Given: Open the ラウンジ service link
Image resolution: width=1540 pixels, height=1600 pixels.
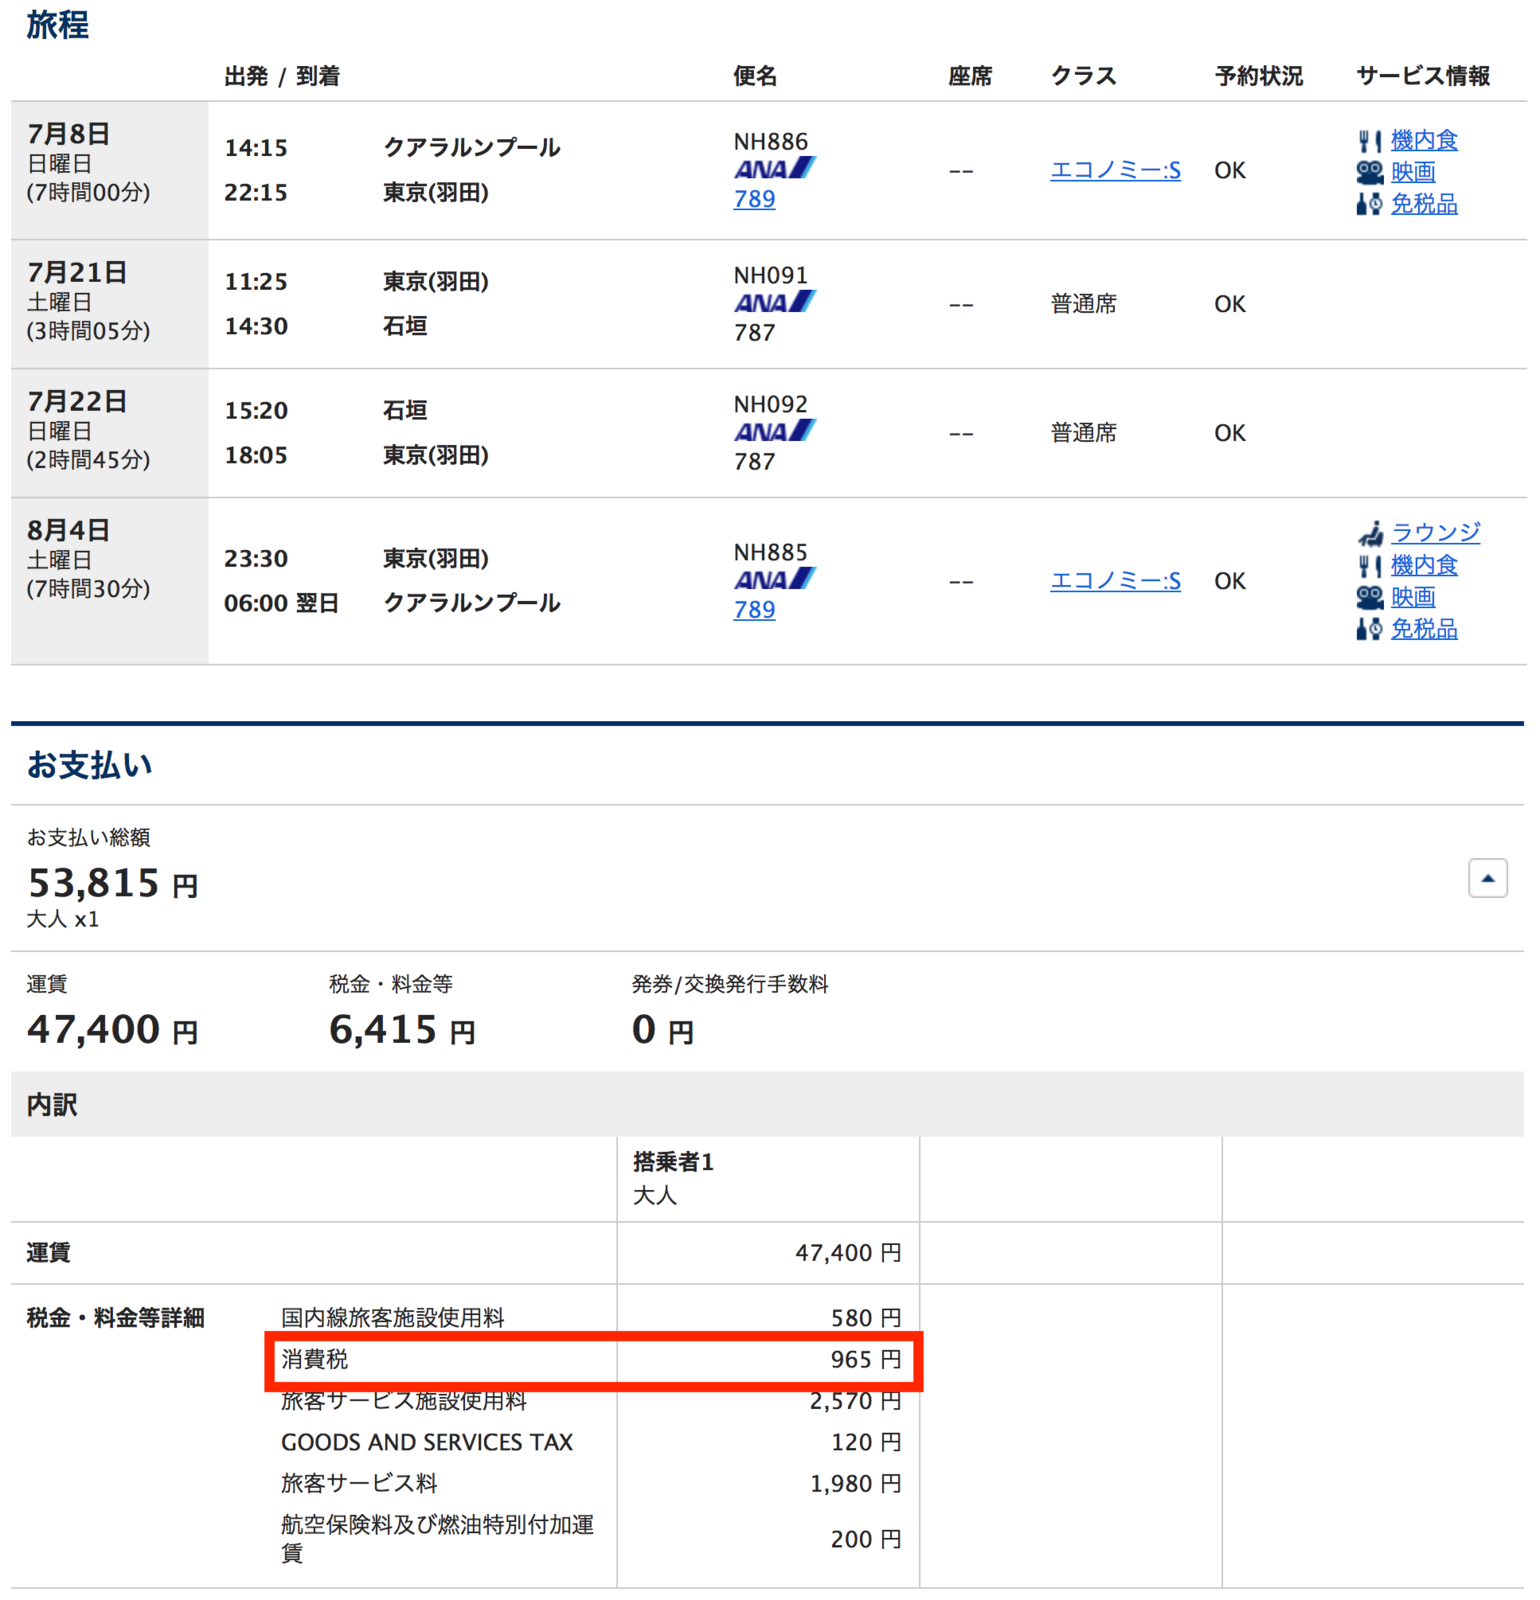Looking at the screenshot, I should pyautogui.click(x=1436, y=533).
